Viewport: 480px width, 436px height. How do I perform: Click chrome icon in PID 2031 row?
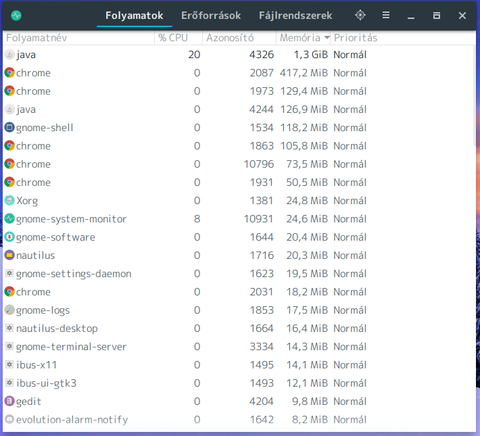coord(10,292)
